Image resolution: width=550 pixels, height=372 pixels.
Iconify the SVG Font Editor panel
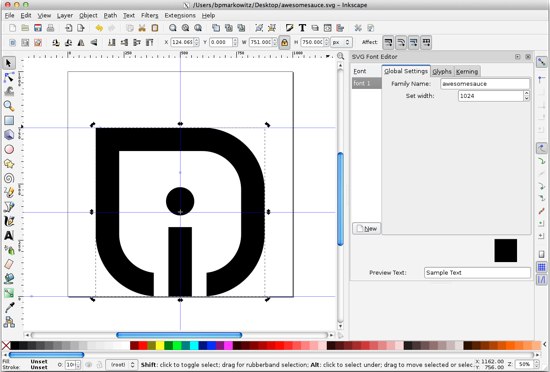tap(517, 57)
